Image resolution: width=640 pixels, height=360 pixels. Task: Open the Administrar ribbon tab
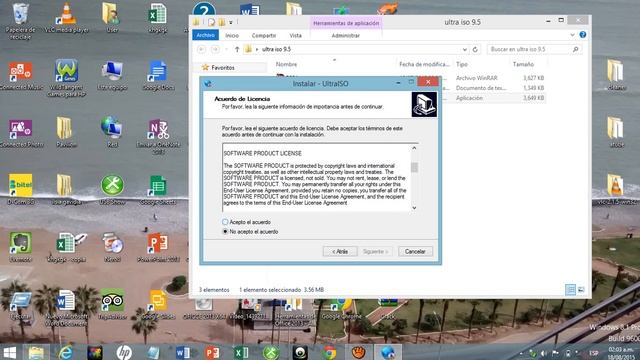tap(345, 36)
